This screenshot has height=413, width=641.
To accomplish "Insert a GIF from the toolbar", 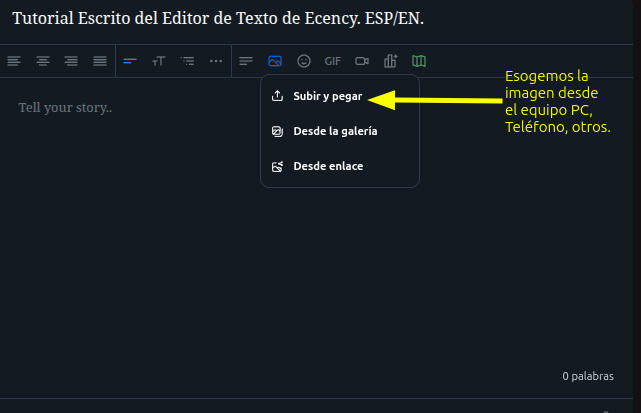I will point(333,61).
